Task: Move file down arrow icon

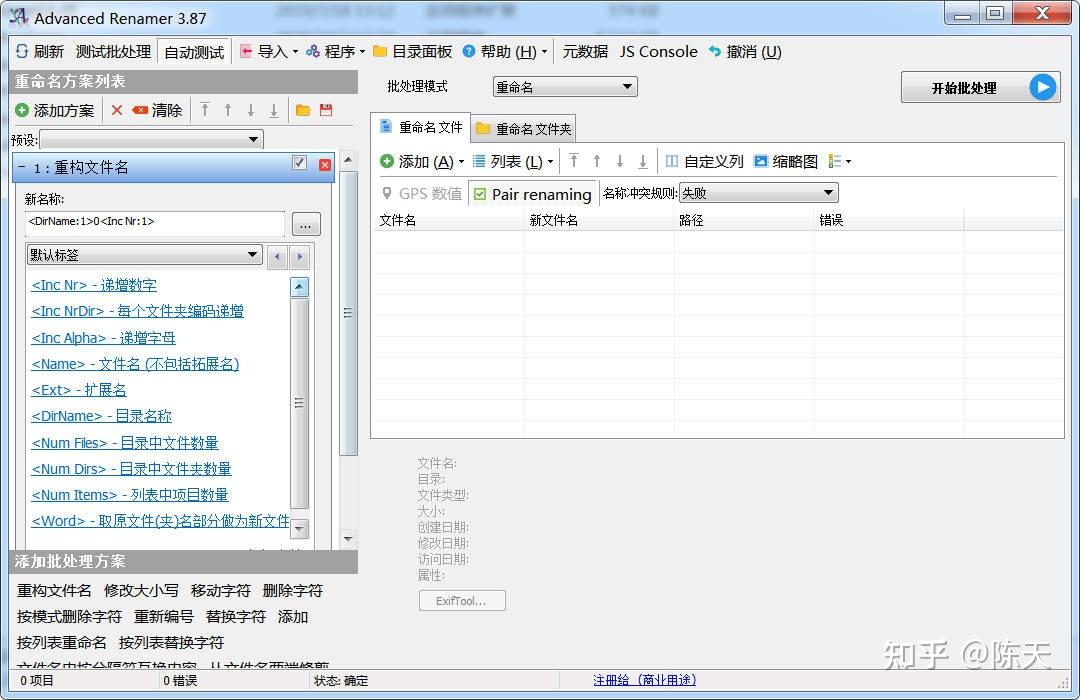Action: click(x=620, y=161)
